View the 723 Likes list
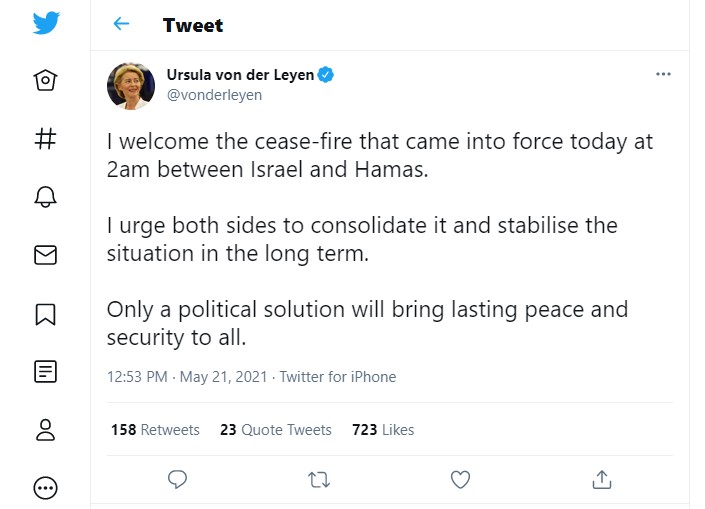 coord(383,430)
